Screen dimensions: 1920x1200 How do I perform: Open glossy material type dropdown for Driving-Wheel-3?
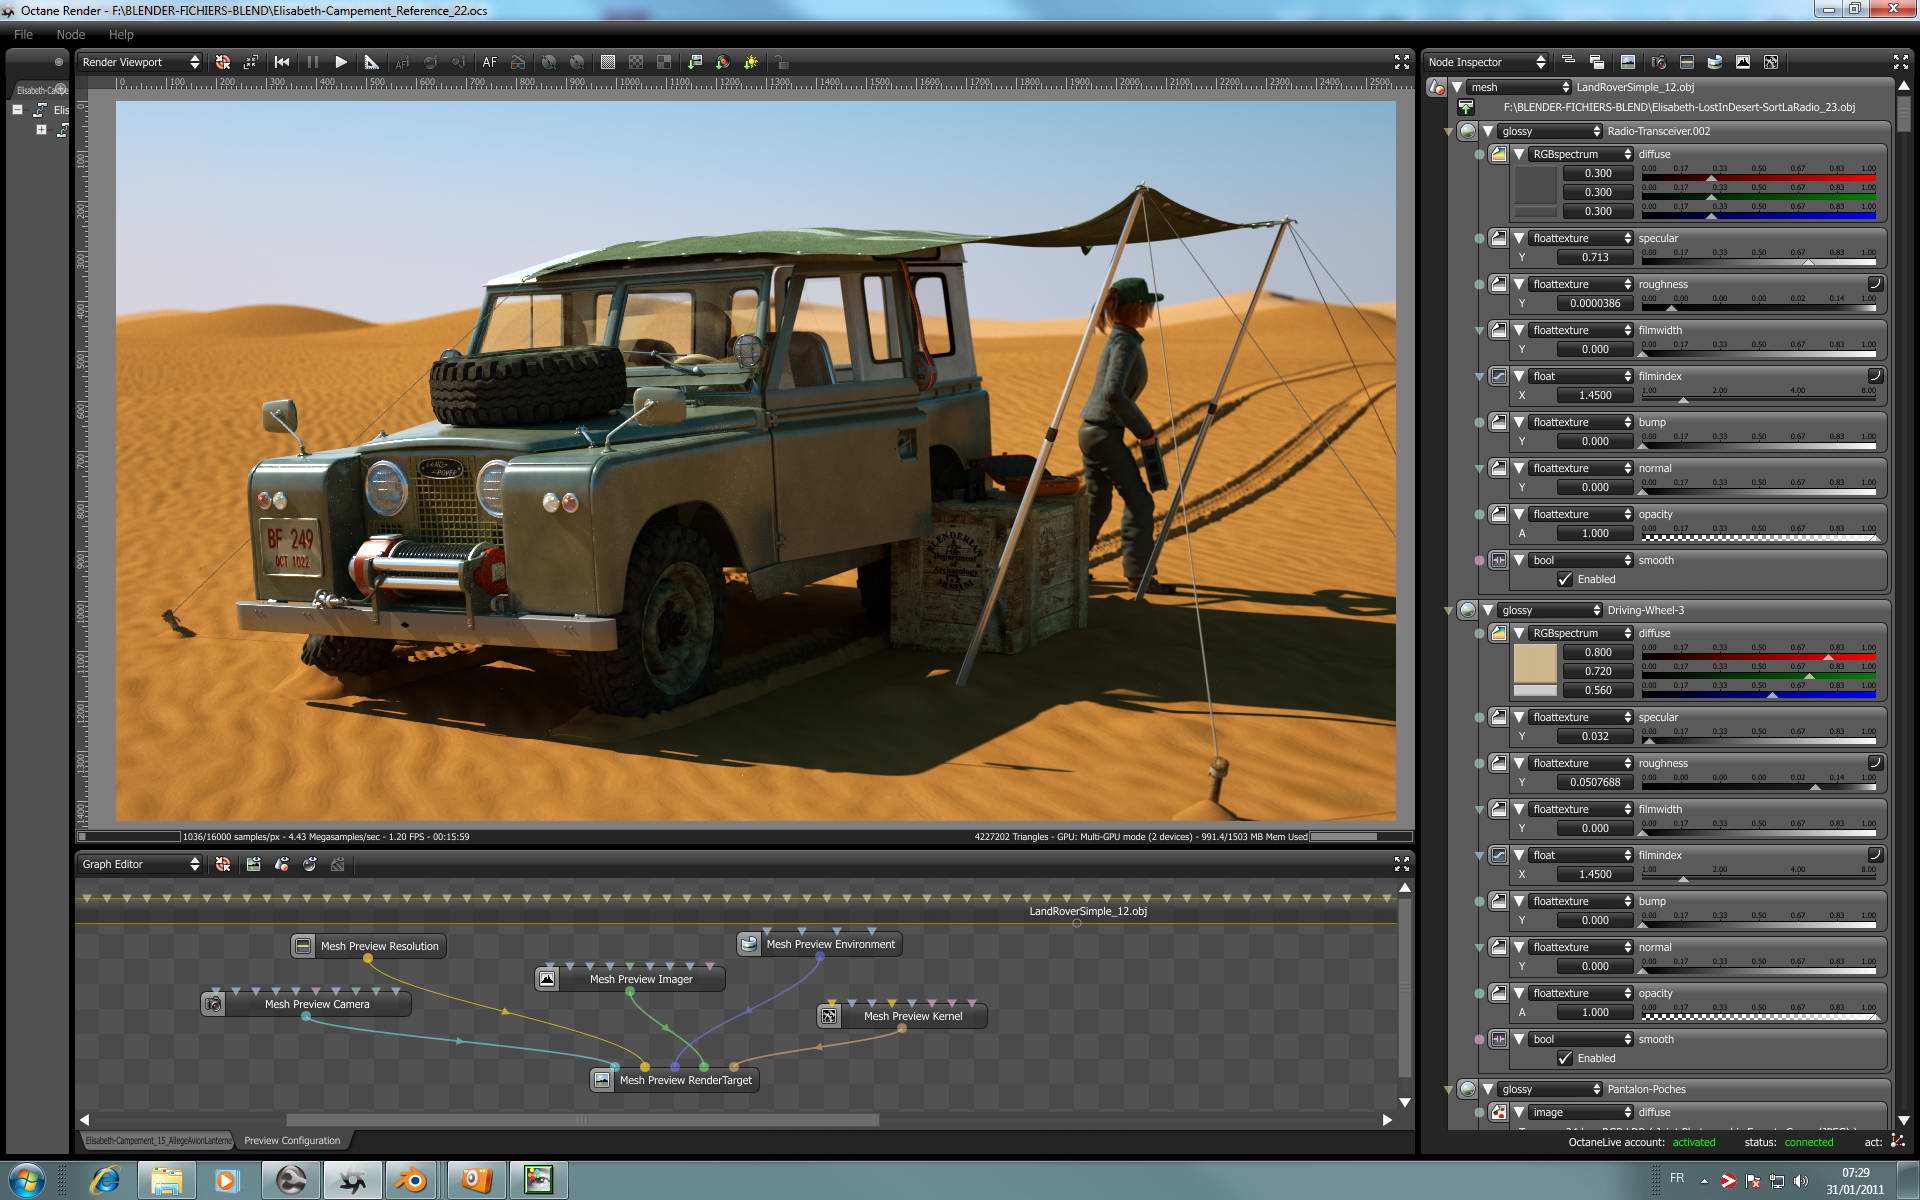(1549, 610)
